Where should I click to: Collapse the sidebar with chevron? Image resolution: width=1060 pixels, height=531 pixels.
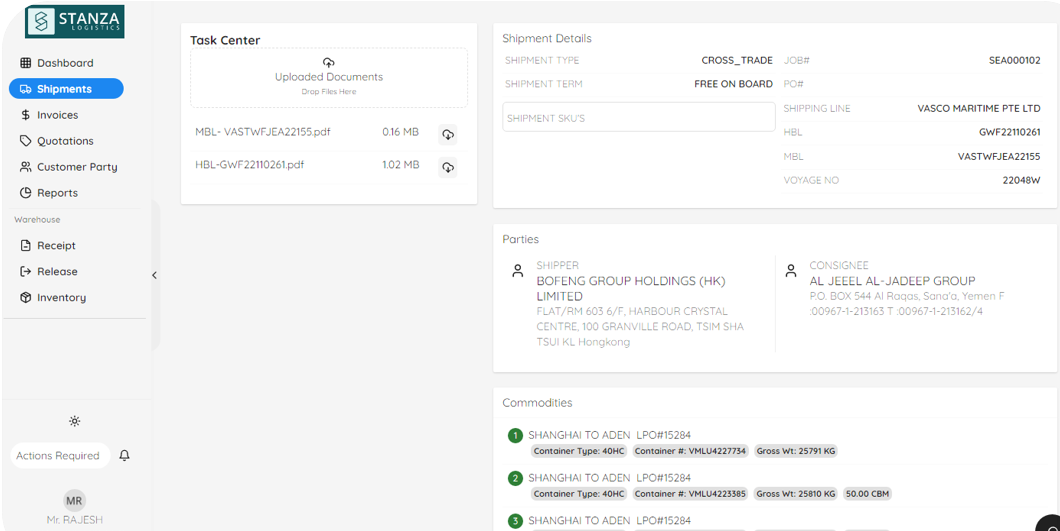coord(154,275)
